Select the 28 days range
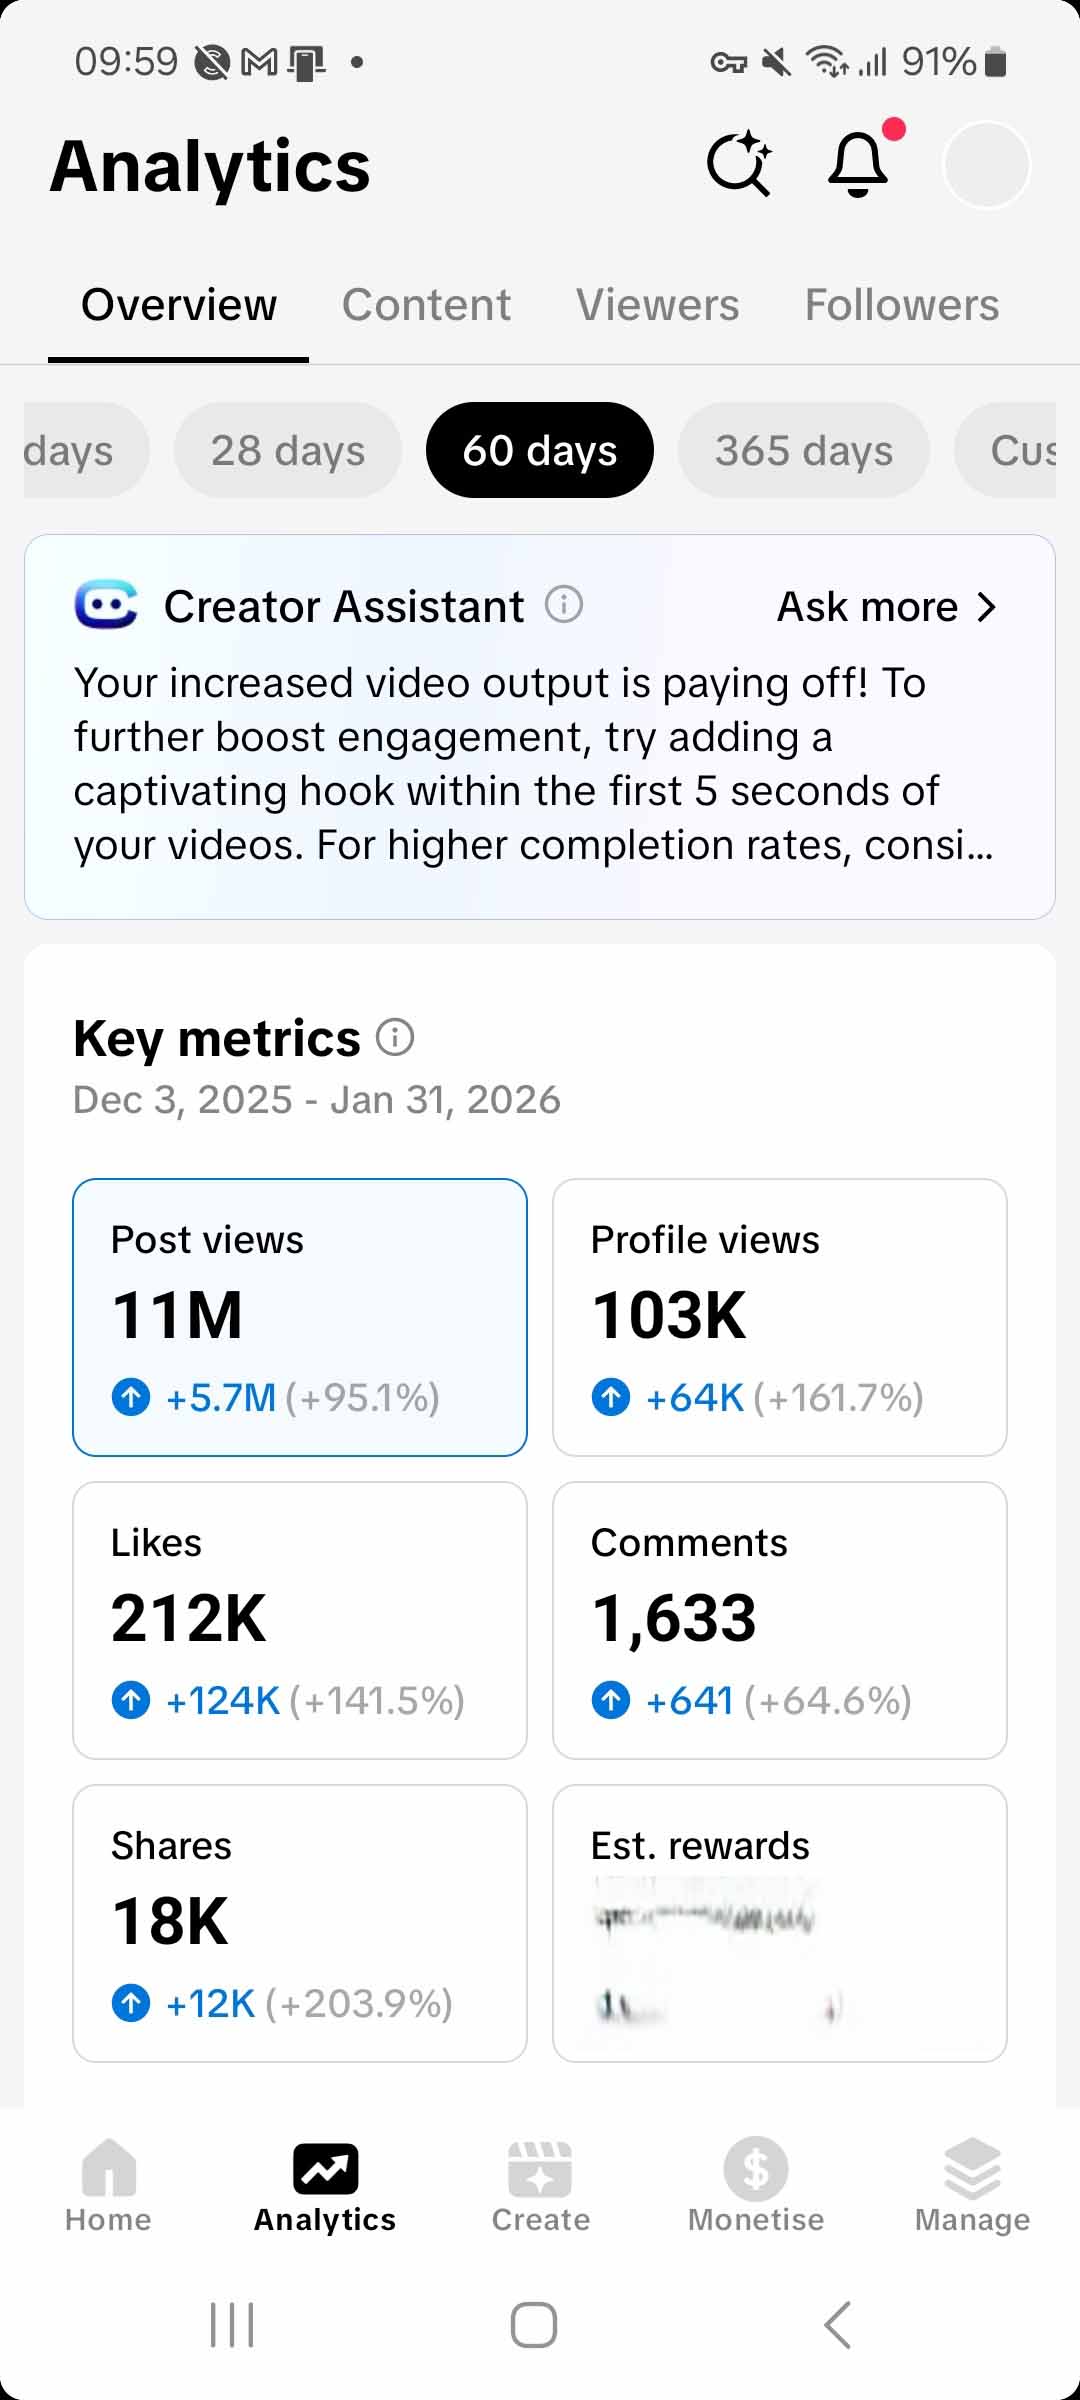Image resolution: width=1080 pixels, height=2400 pixels. point(288,451)
